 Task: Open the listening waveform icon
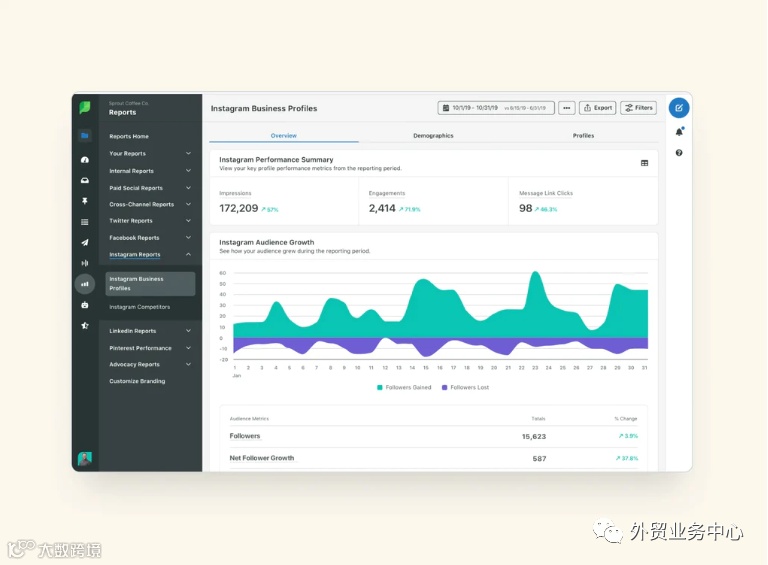(x=85, y=263)
